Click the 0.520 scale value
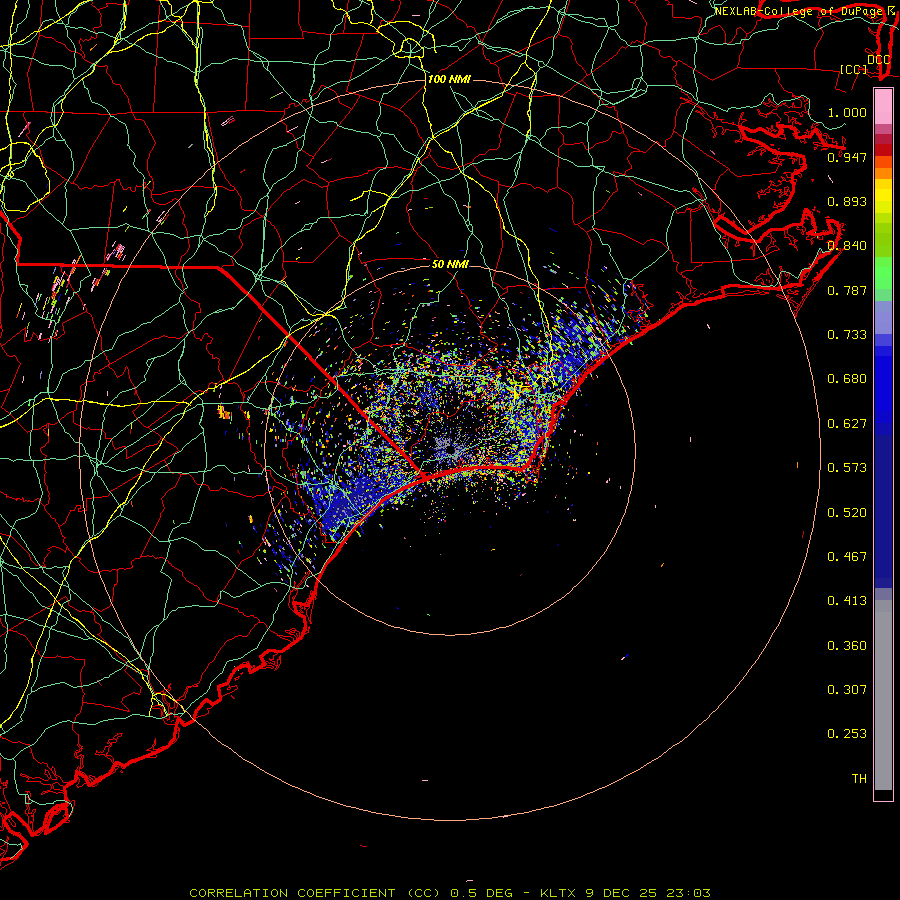This screenshot has width=900, height=900. (x=847, y=513)
